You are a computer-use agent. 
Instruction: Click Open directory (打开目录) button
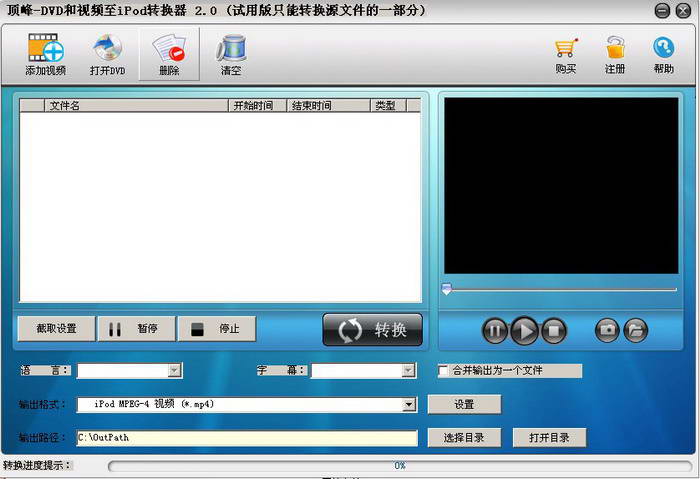pyautogui.click(x=550, y=437)
